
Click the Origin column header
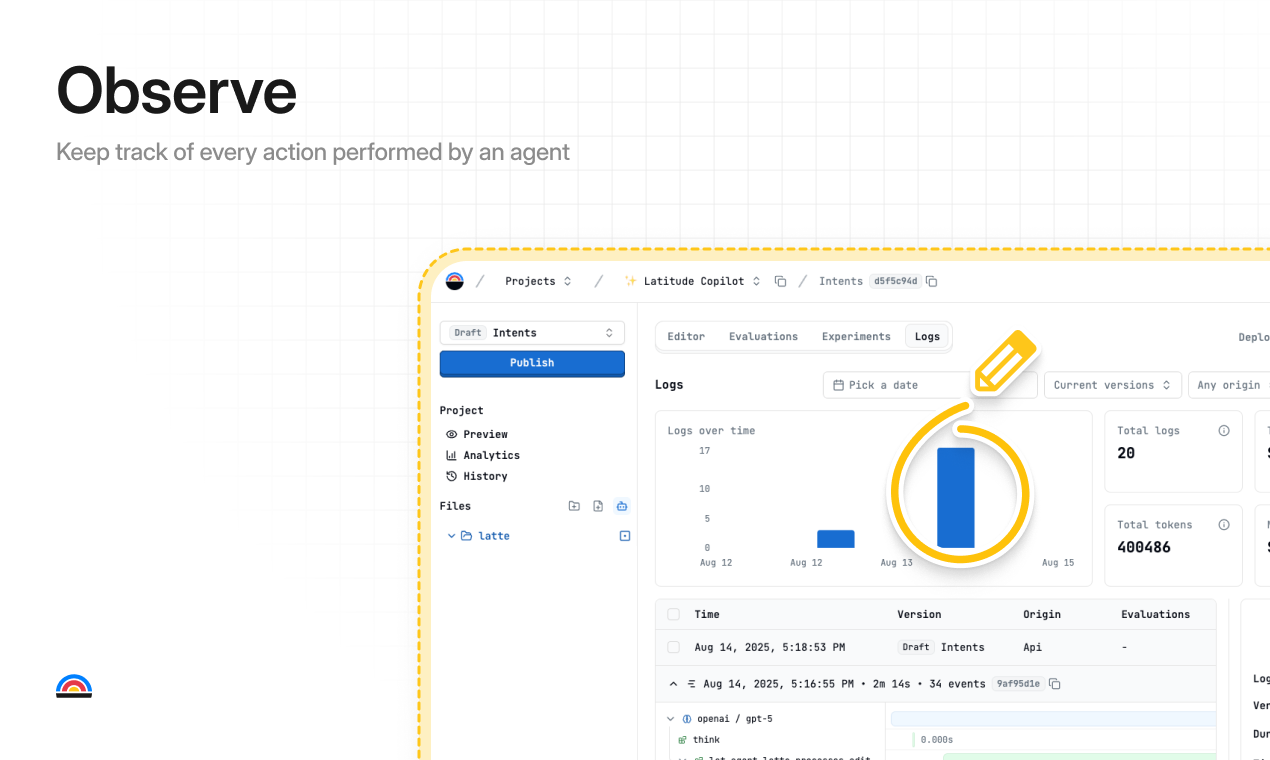tap(1042, 614)
